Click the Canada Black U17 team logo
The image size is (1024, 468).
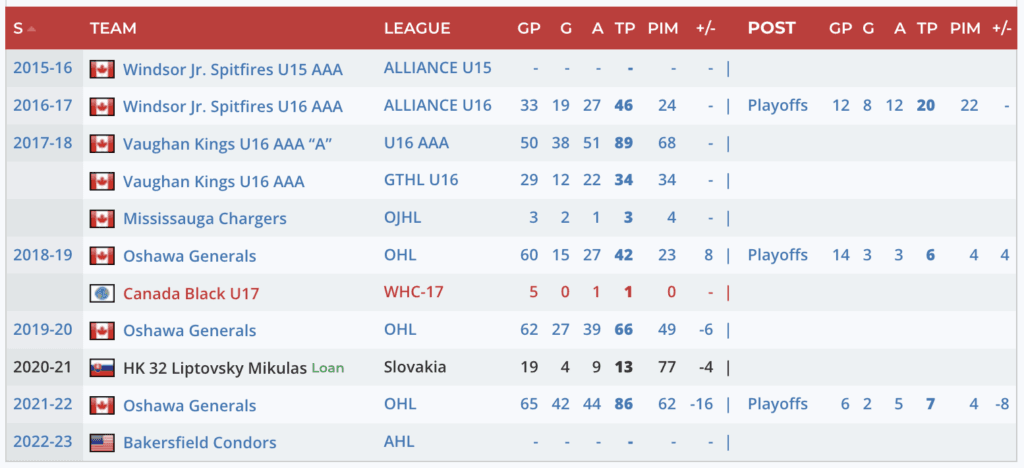click(101, 294)
